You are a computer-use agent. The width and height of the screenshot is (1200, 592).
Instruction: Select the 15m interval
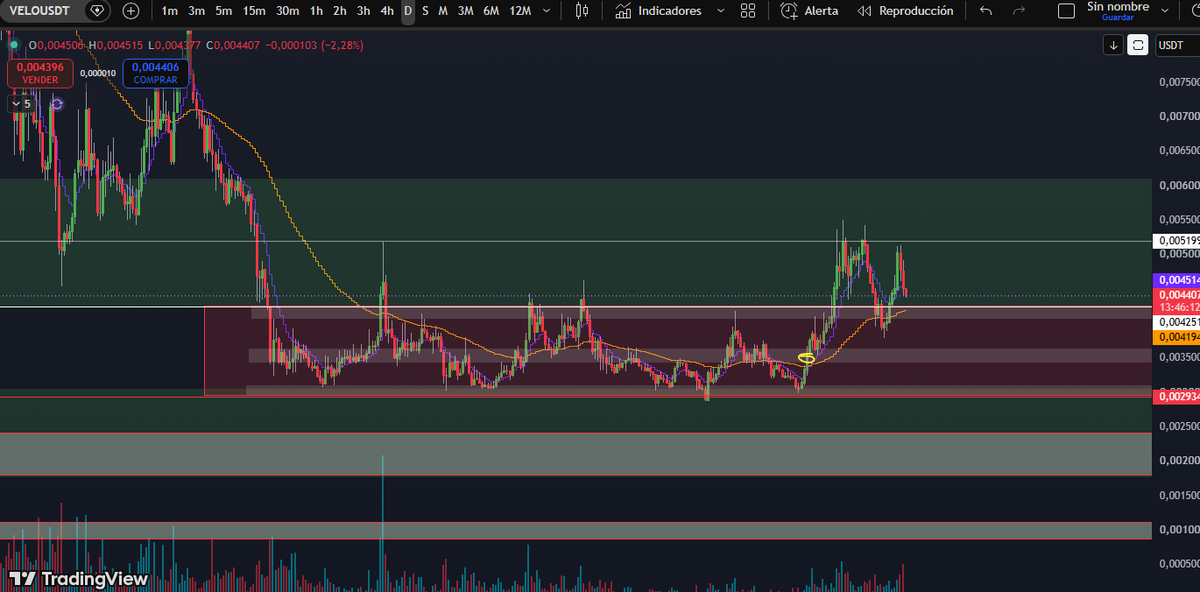[x=254, y=11]
